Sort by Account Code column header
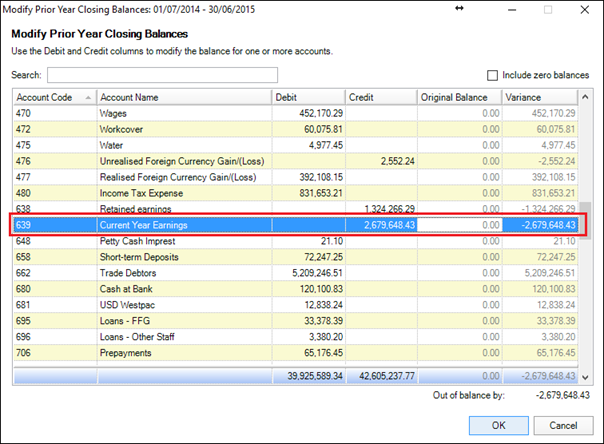The height and width of the screenshot is (444, 604). (48, 97)
